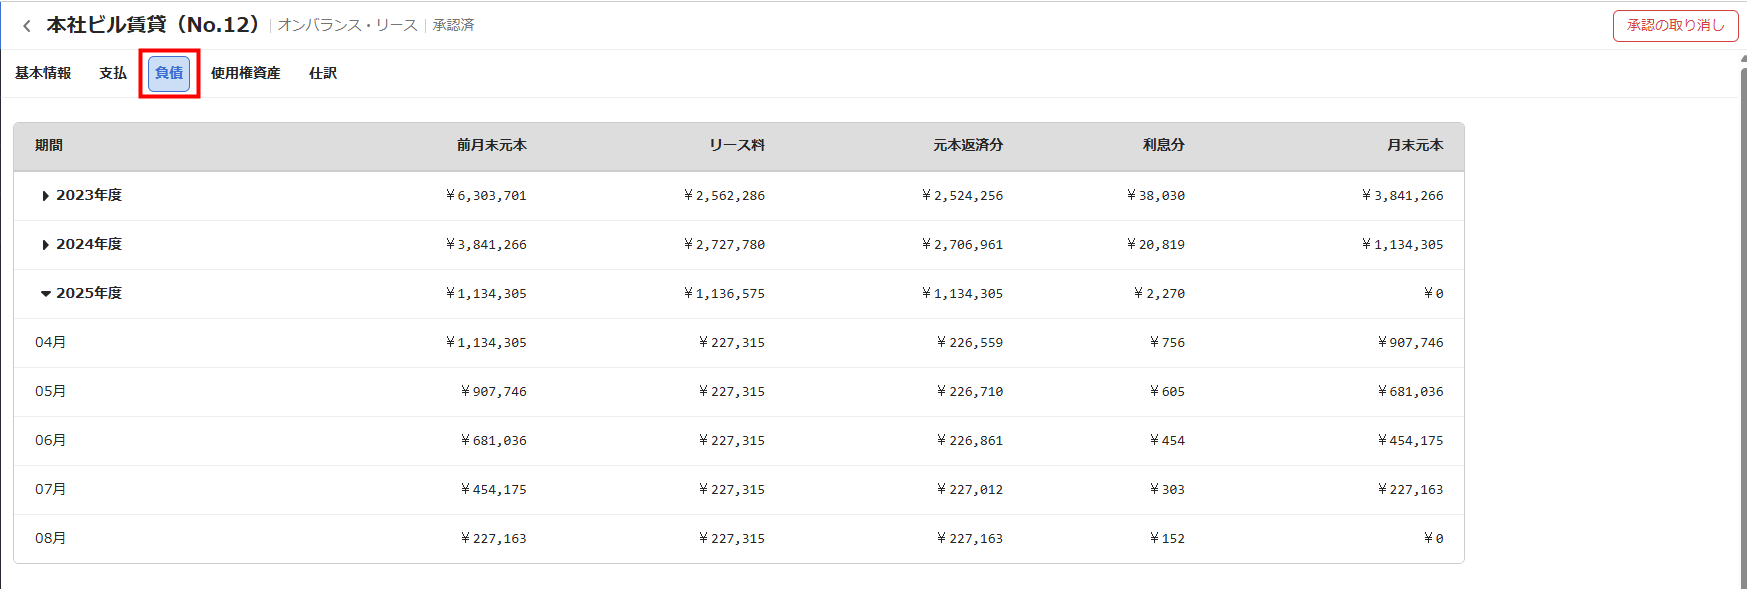Click the 前月末元本 column header
This screenshot has height=589, width=1747.
[x=491, y=146]
